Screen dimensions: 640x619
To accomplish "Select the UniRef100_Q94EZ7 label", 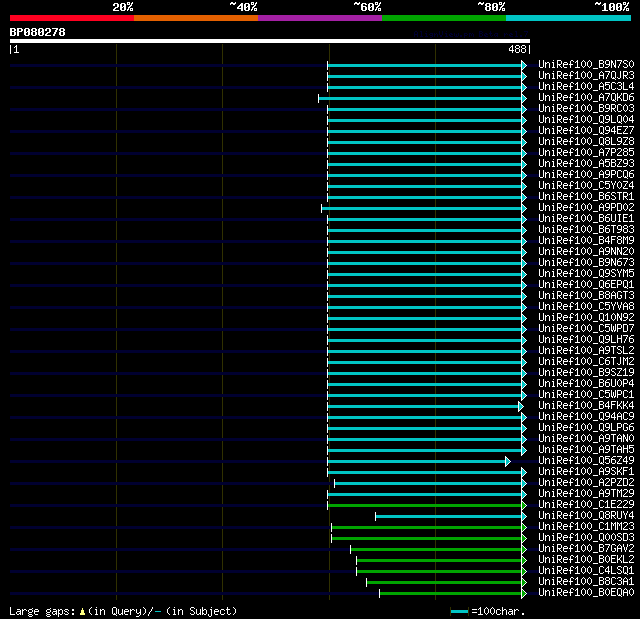I will point(586,131).
